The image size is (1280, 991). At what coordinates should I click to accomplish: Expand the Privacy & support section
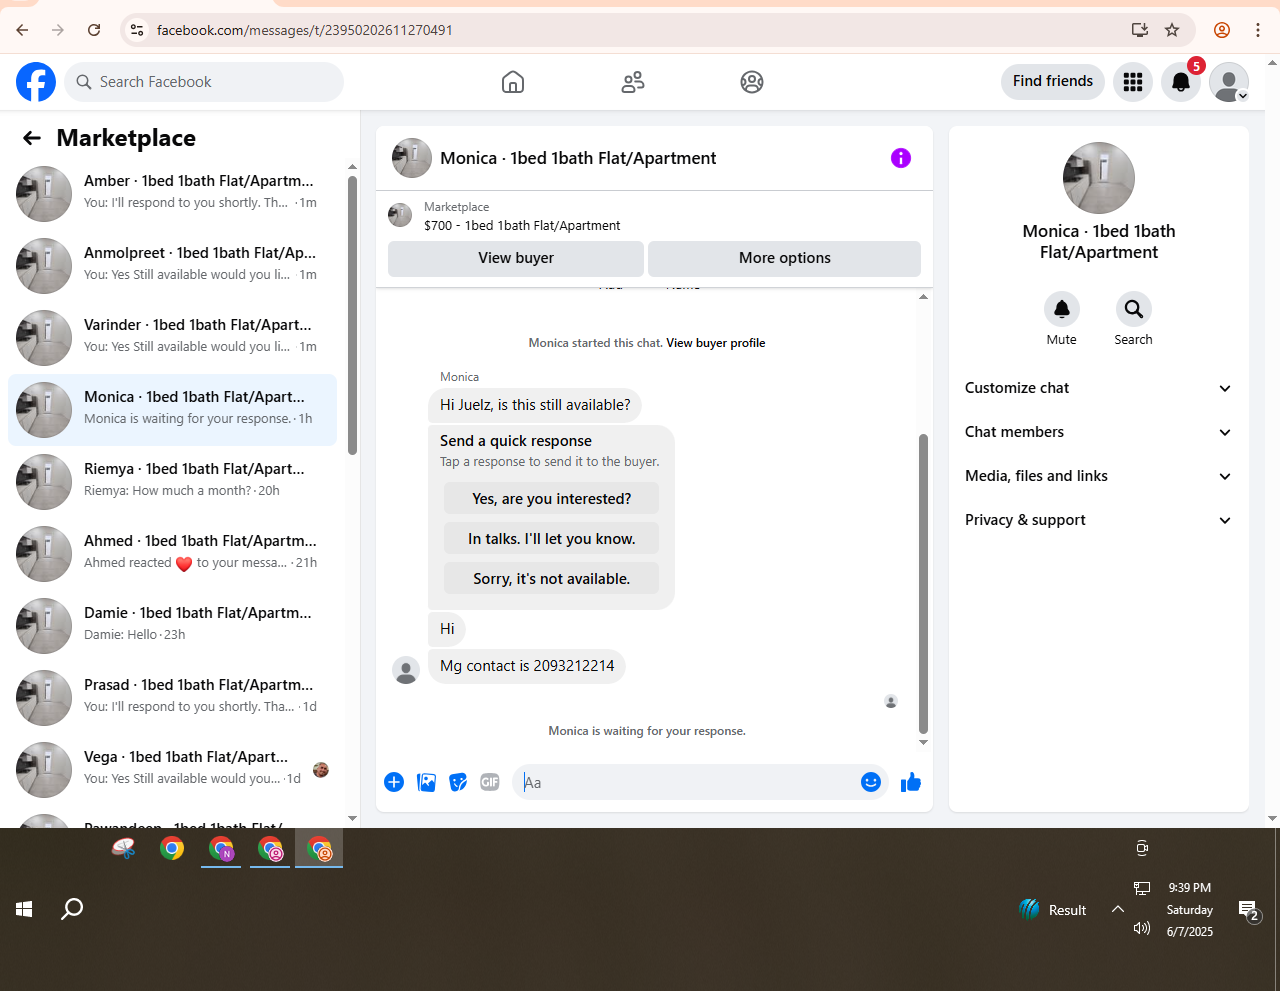1098,520
